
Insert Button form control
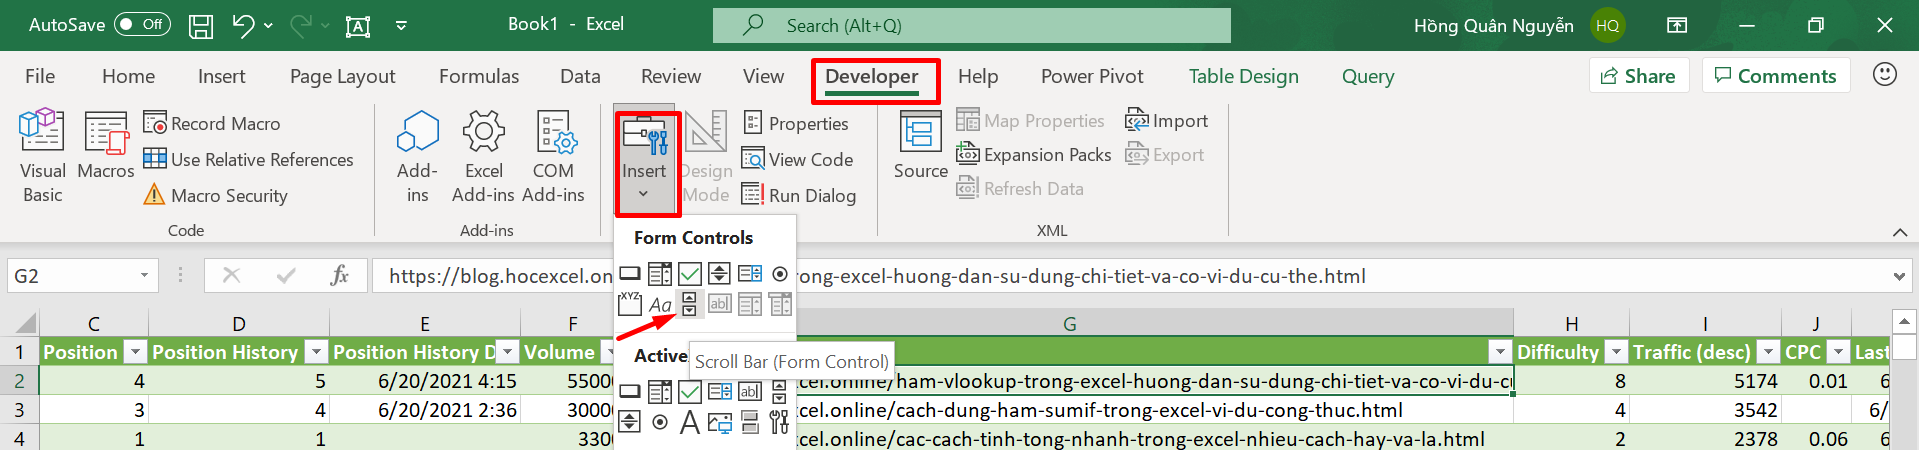click(630, 273)
